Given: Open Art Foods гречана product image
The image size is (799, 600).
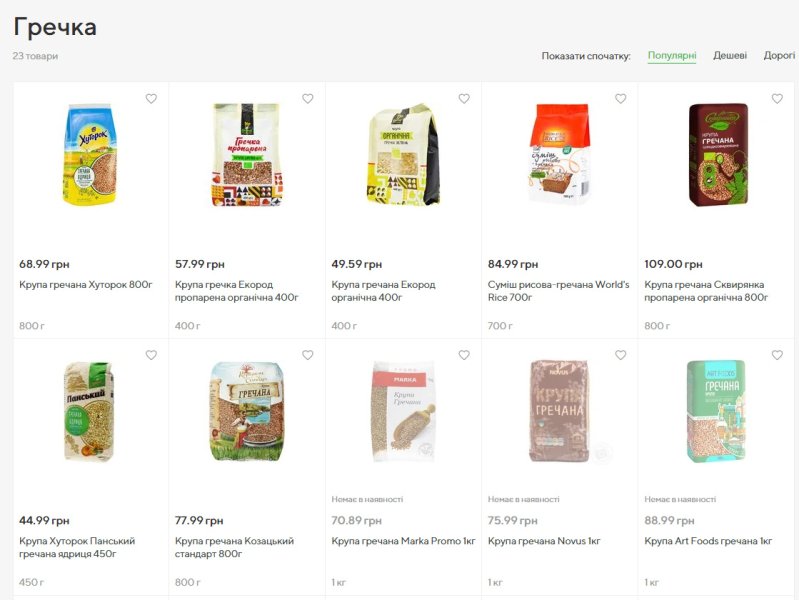Looking at the screenshot, I should coord(716,411).
